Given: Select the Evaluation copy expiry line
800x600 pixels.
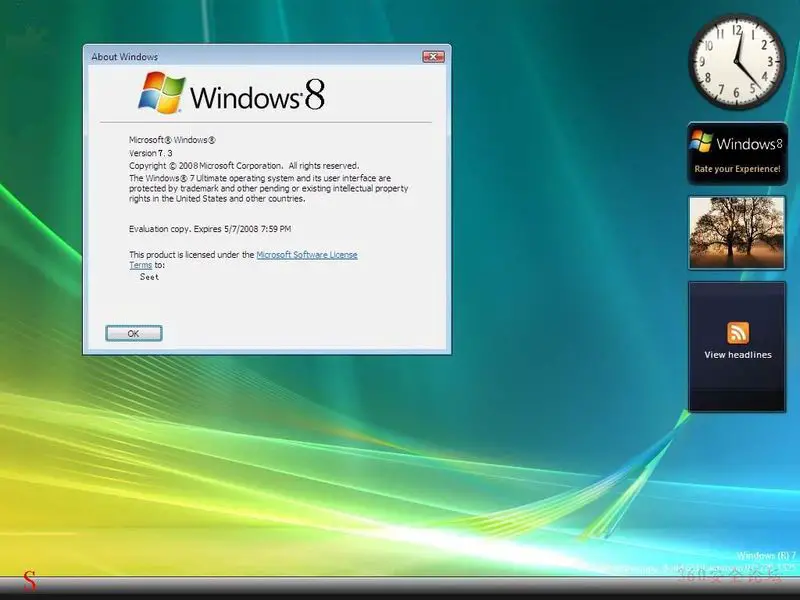Looking at the screenshot, I should pyautogui.click(x=210, y=229).
